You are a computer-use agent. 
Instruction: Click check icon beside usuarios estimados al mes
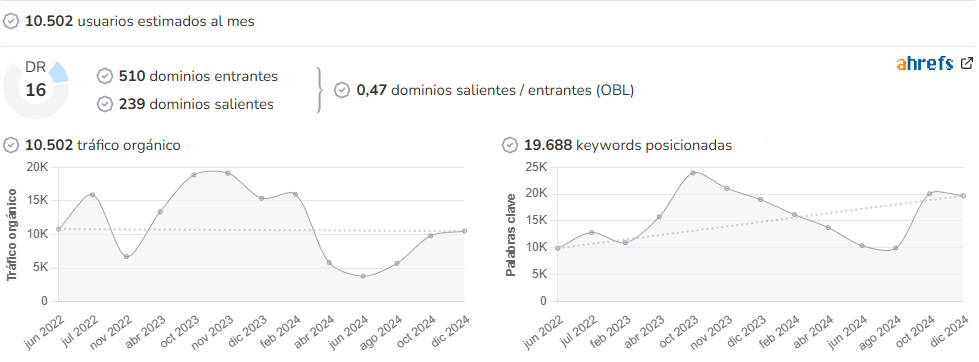(x=11, y=21)
